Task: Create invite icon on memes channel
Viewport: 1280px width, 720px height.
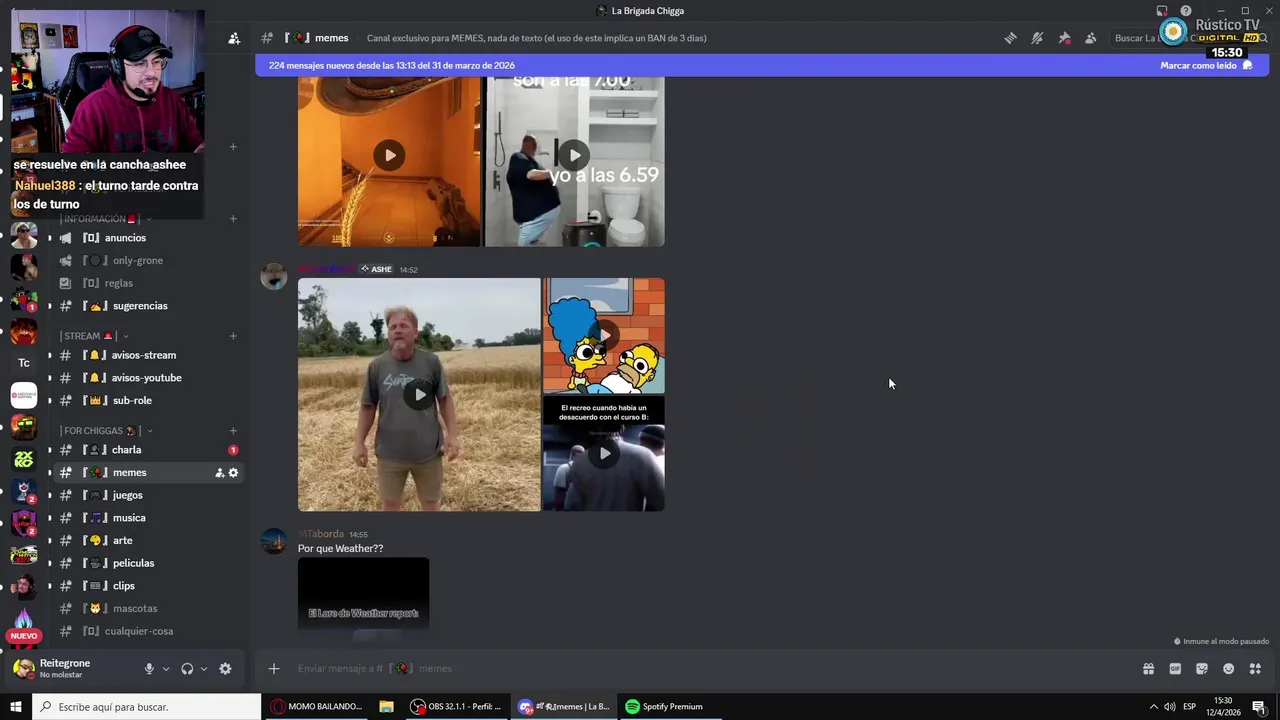Action: 220,473
